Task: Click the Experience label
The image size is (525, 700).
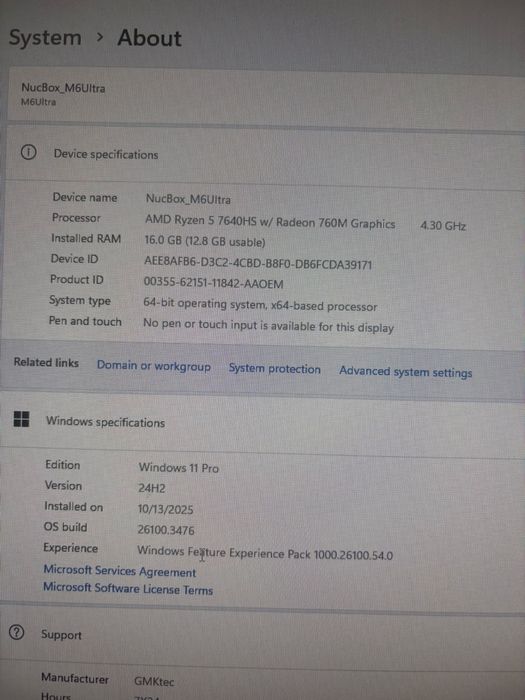Action: point(71,548)
